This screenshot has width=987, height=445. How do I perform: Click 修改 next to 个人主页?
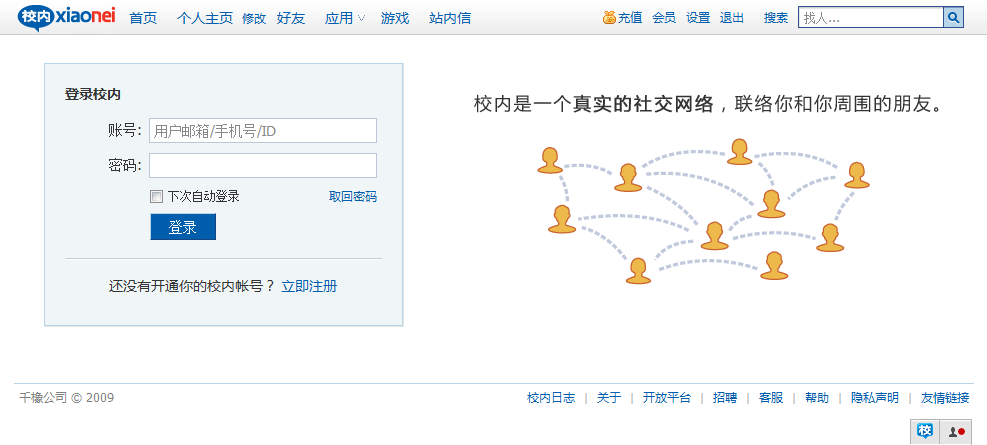tap(254, 18)
